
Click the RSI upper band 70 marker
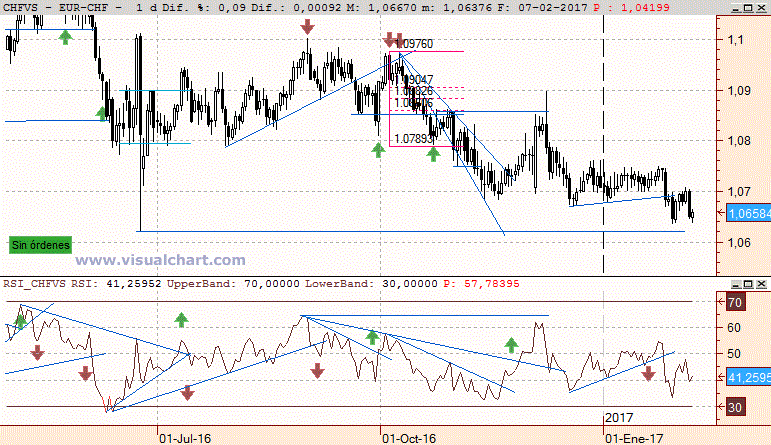(x=735, y=302)
